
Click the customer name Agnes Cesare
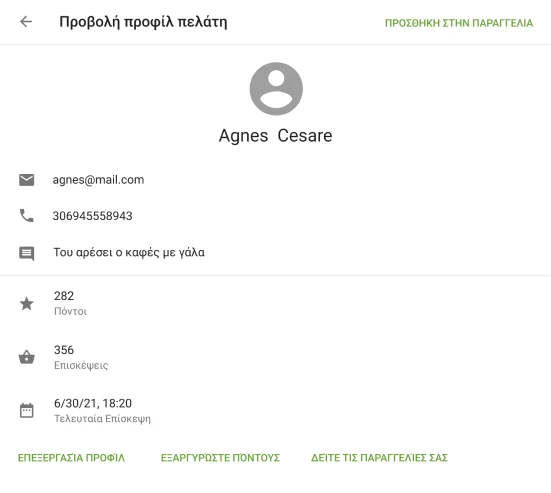pyautogui.click(x=276, y=136)
